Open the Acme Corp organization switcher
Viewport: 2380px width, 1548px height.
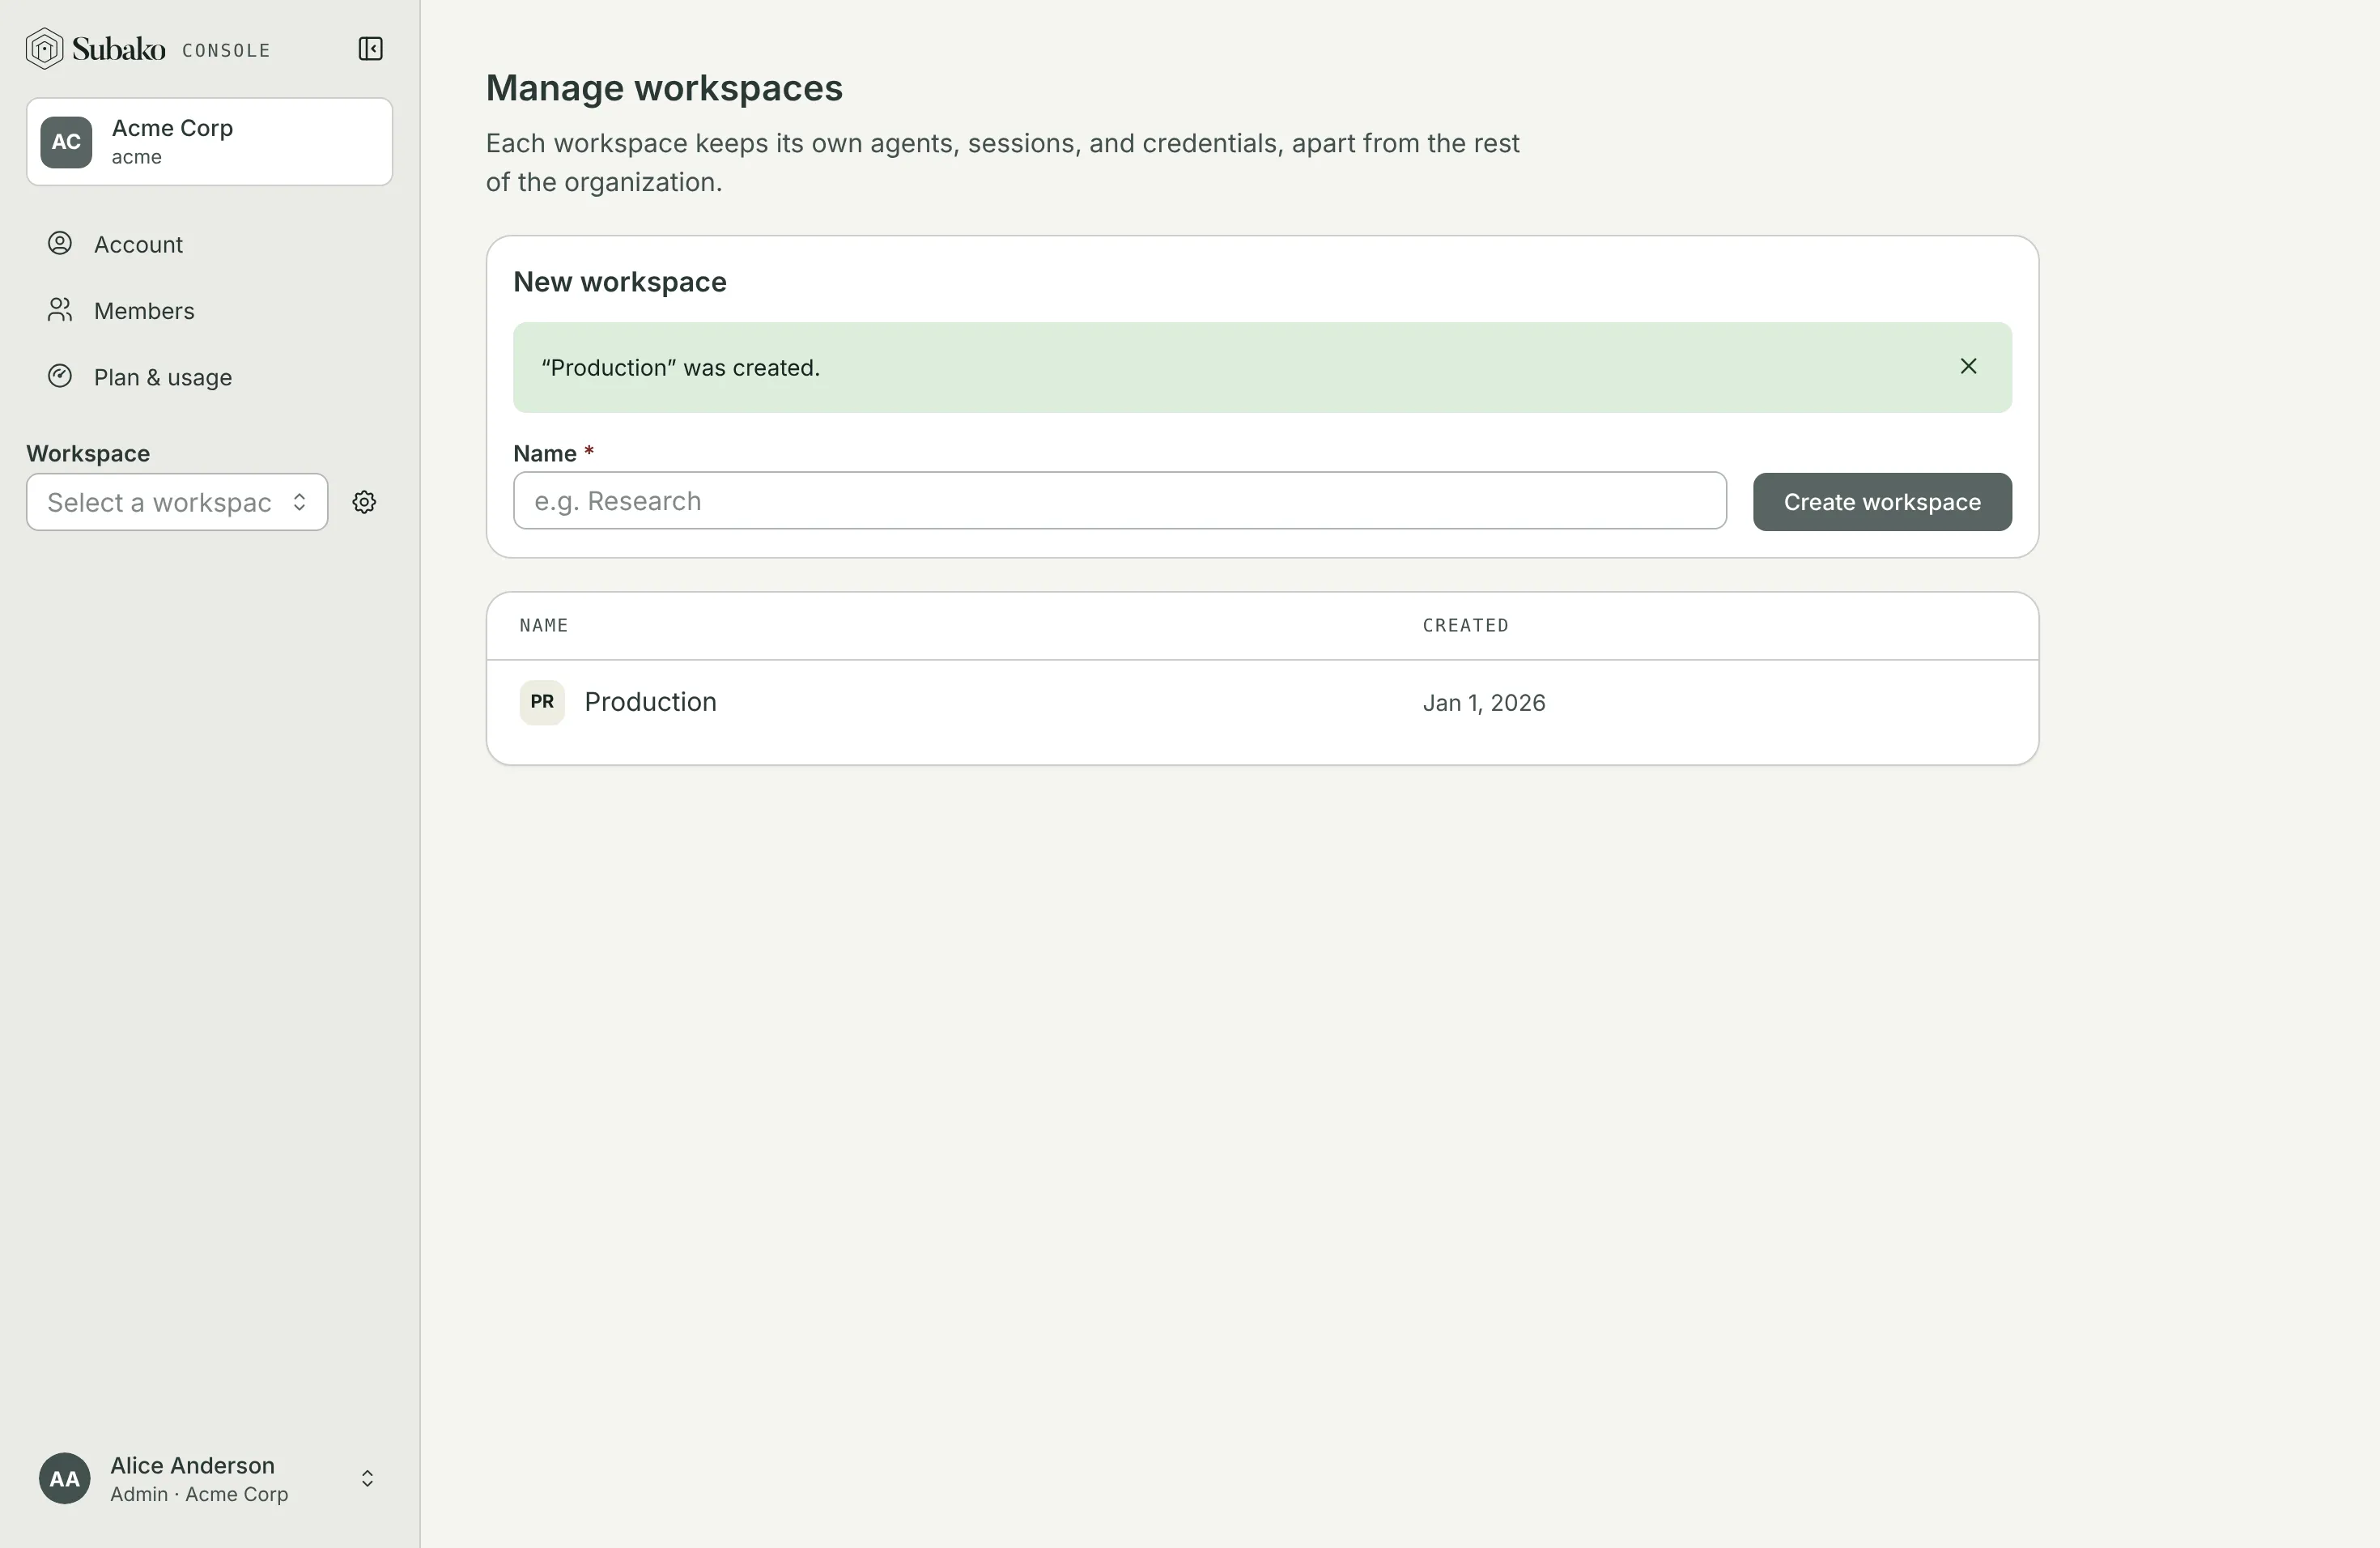pos(209,142)
